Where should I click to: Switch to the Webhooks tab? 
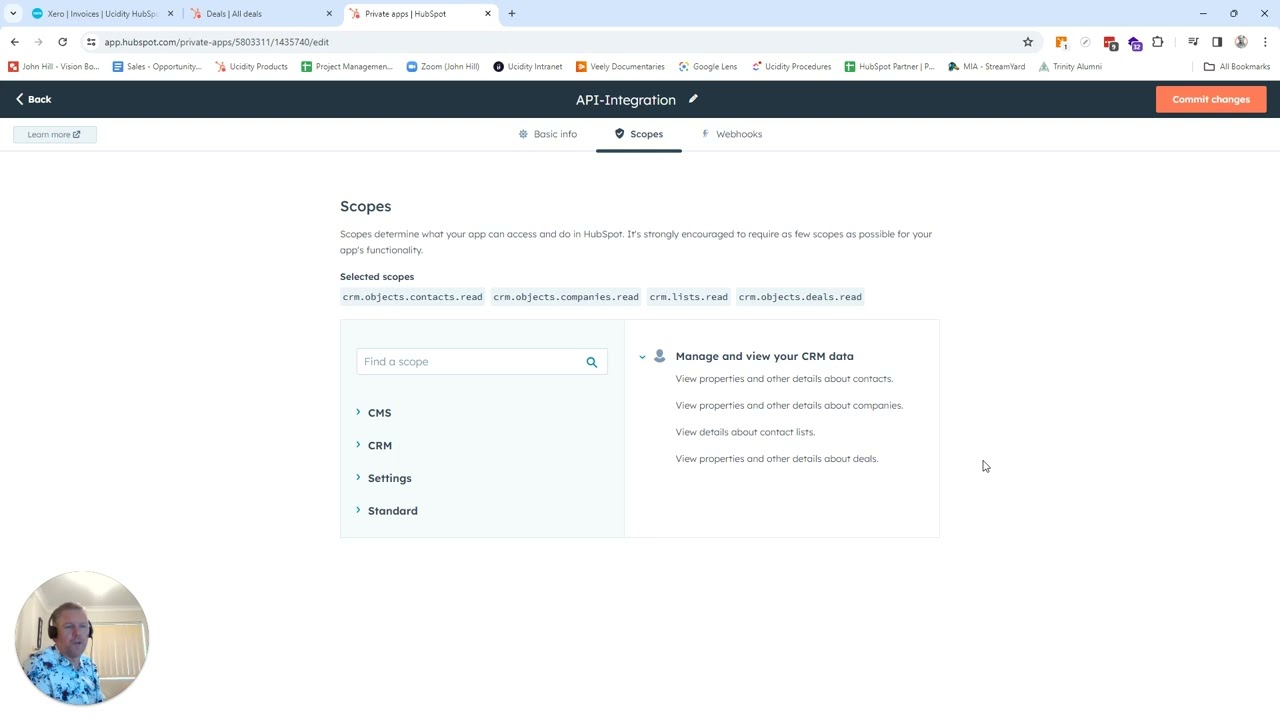731,134
